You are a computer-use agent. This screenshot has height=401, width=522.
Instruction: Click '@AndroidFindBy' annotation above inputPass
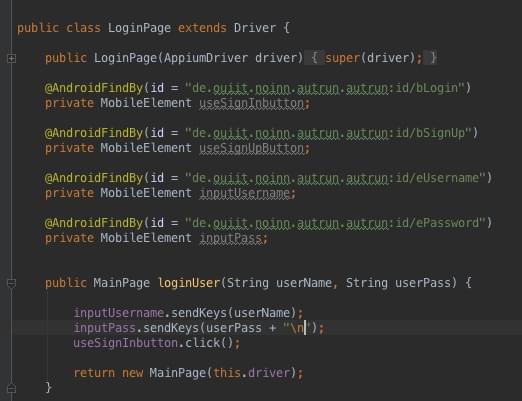[94, 223]
